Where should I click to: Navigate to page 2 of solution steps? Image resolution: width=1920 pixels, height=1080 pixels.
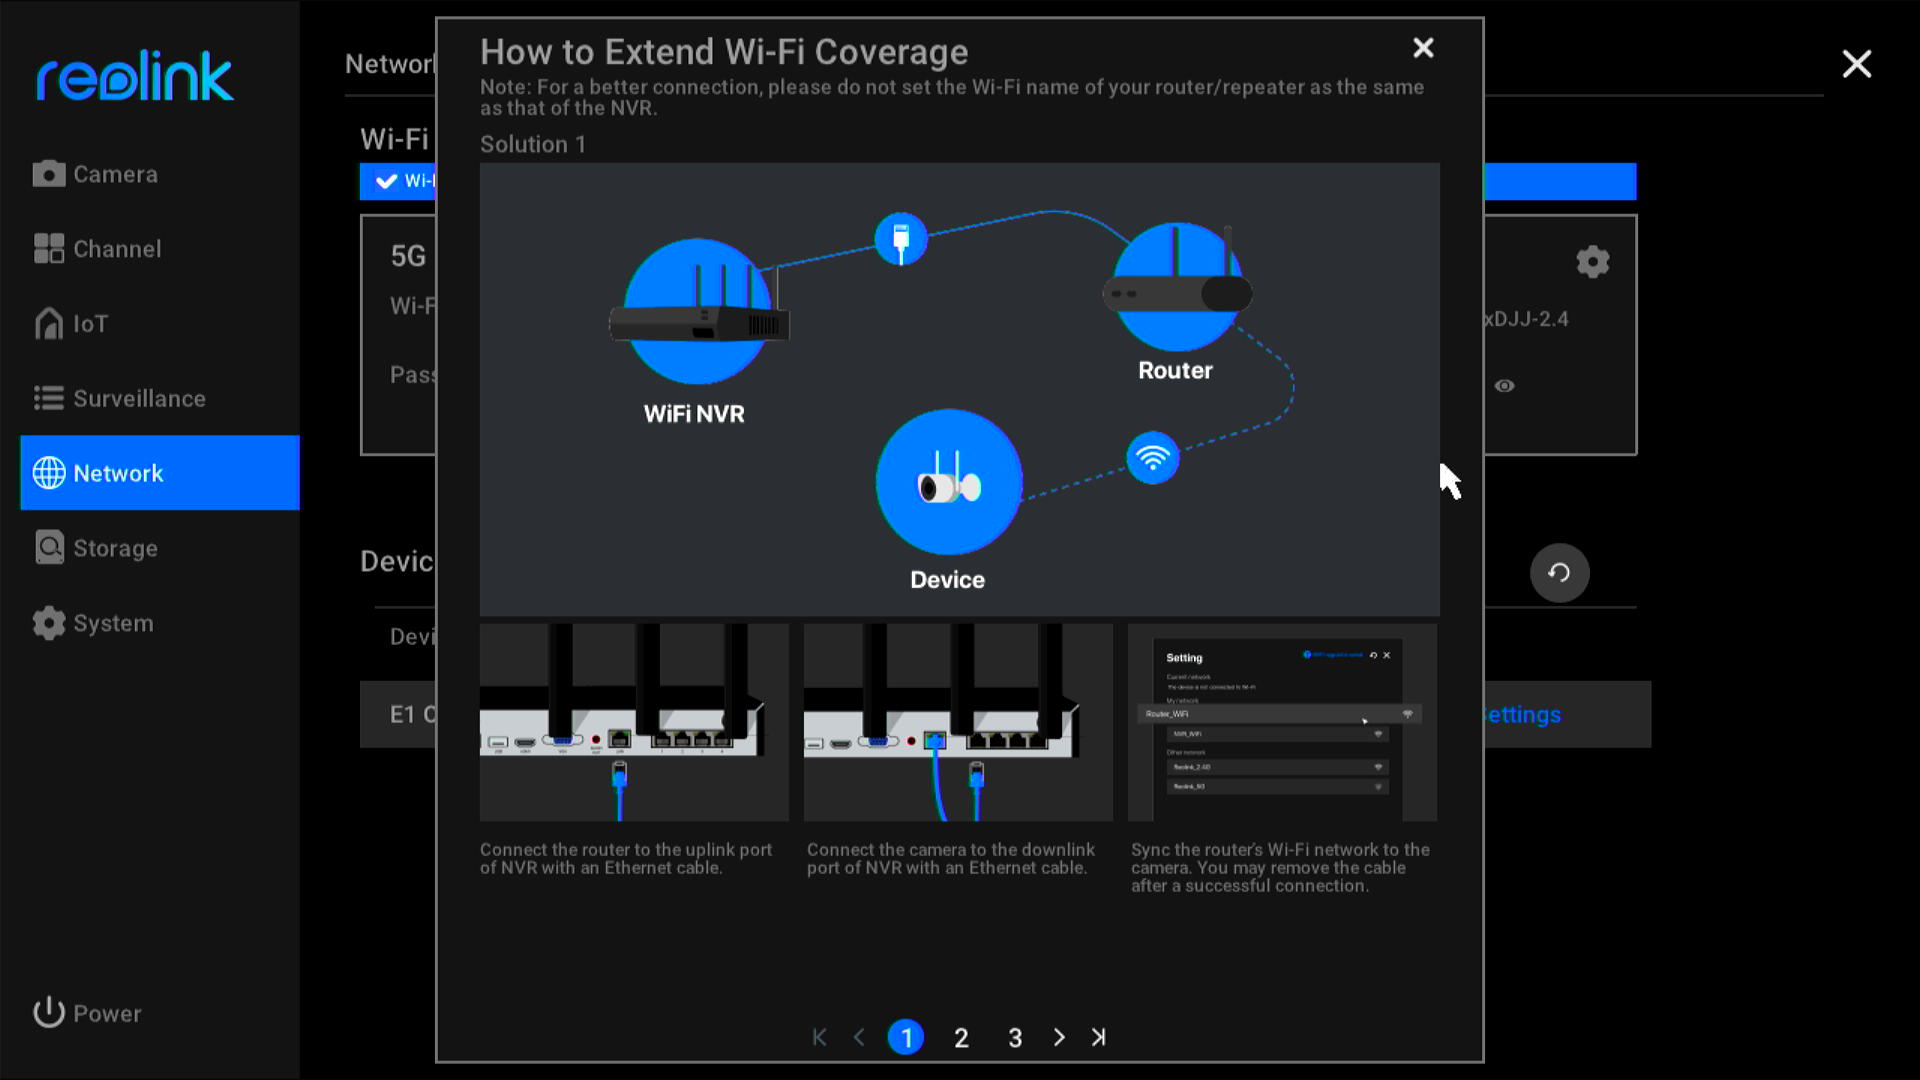click(x=961, y=1038)
